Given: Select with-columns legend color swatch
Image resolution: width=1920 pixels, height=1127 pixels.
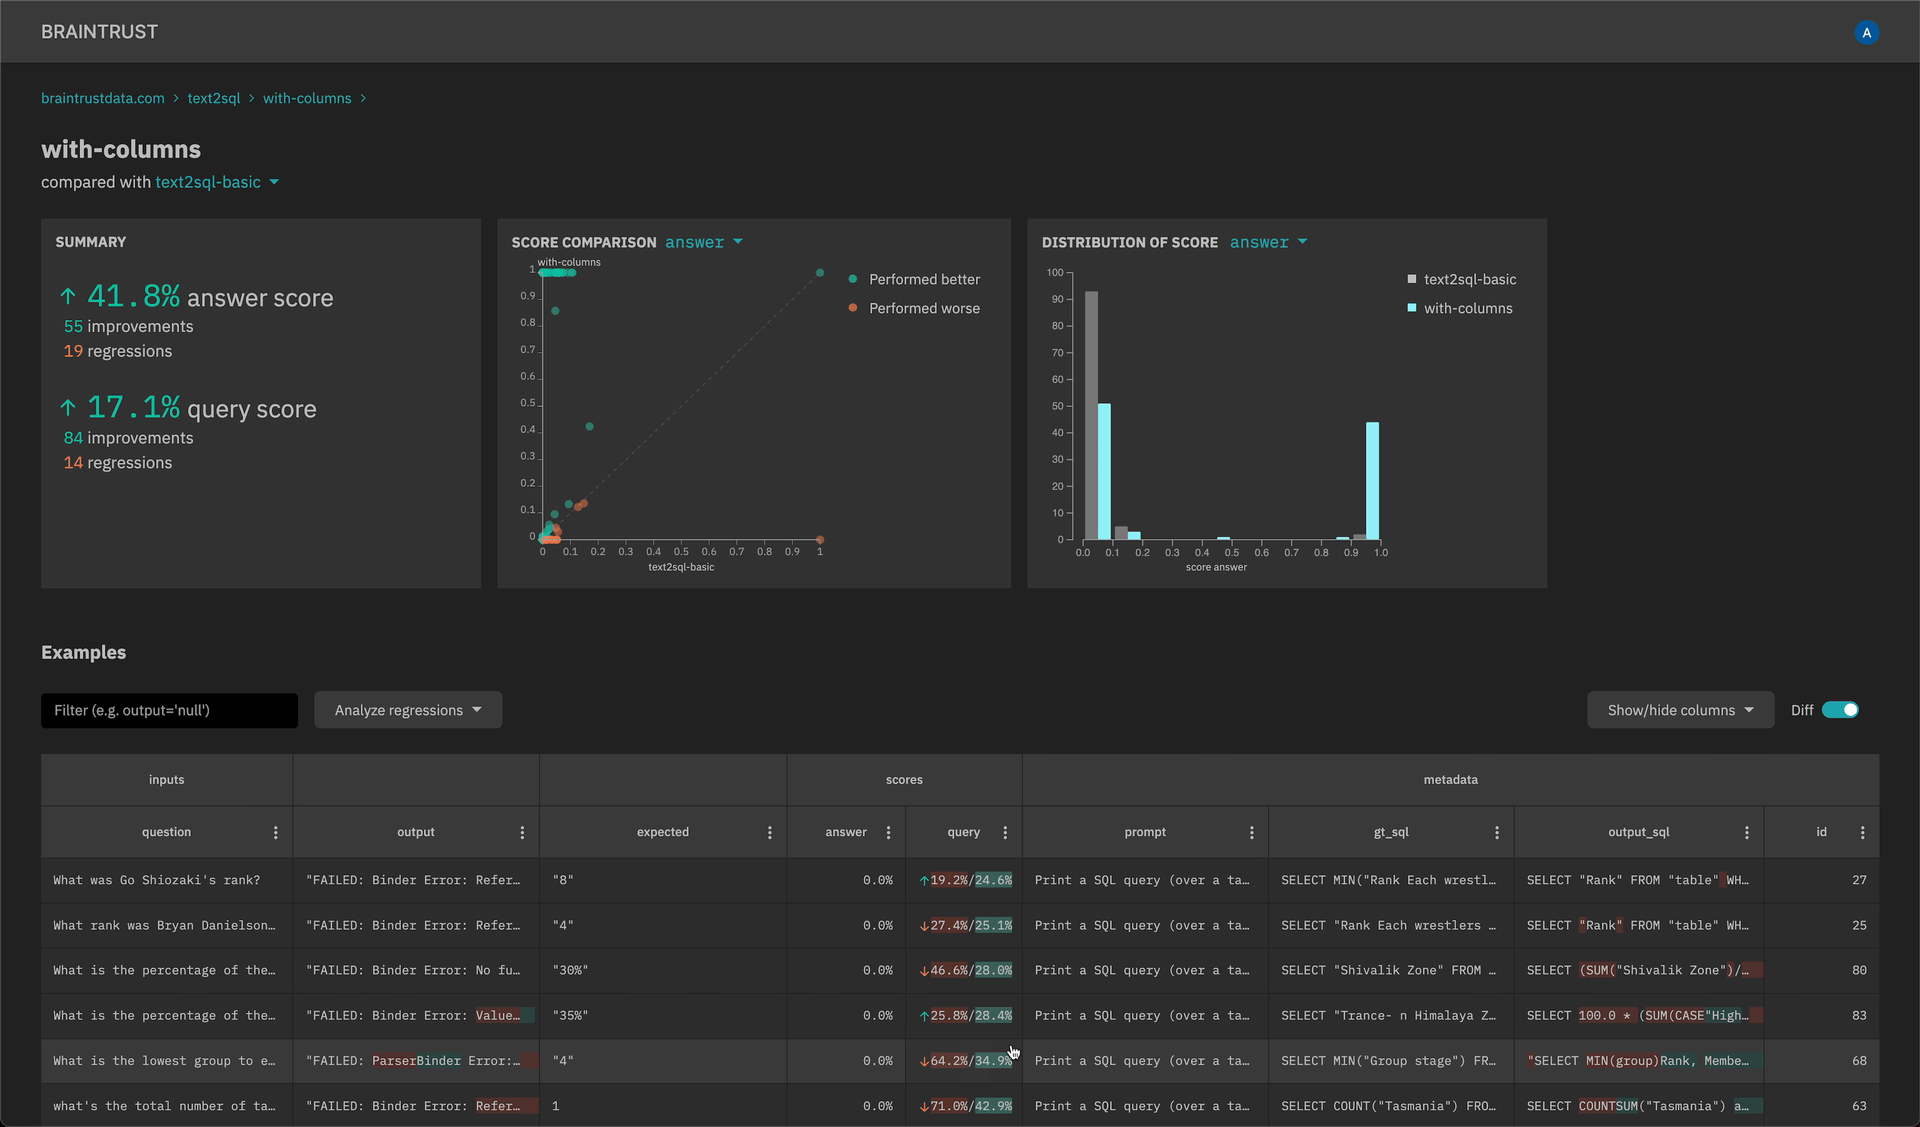Looking at the screenshot, I should 1412,308.
